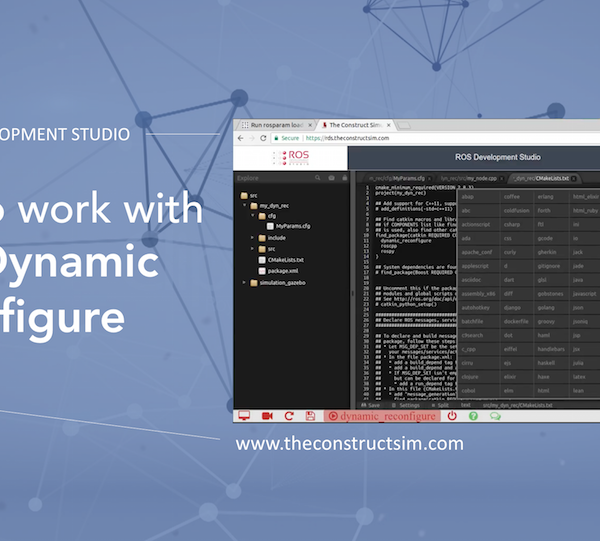Close the Run rosparam load browser tab
This screenshot has width=600, height=541.
pos(310,125)
